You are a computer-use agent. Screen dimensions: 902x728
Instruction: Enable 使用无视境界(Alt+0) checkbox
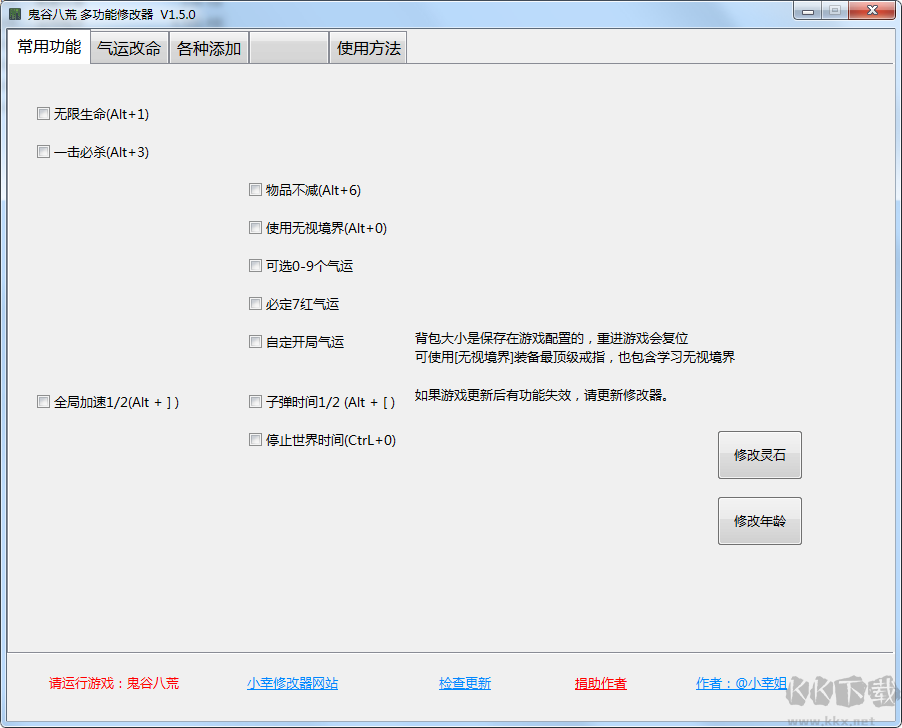(x=255, y=228)
